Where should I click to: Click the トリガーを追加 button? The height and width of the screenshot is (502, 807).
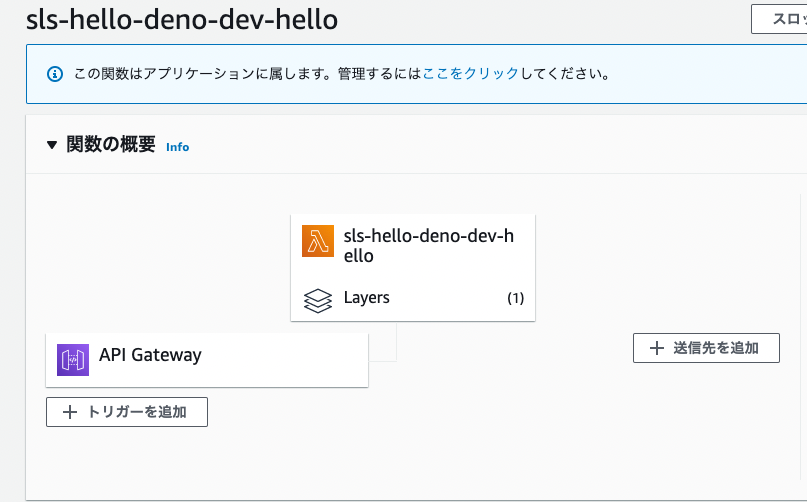click(127, 412)
